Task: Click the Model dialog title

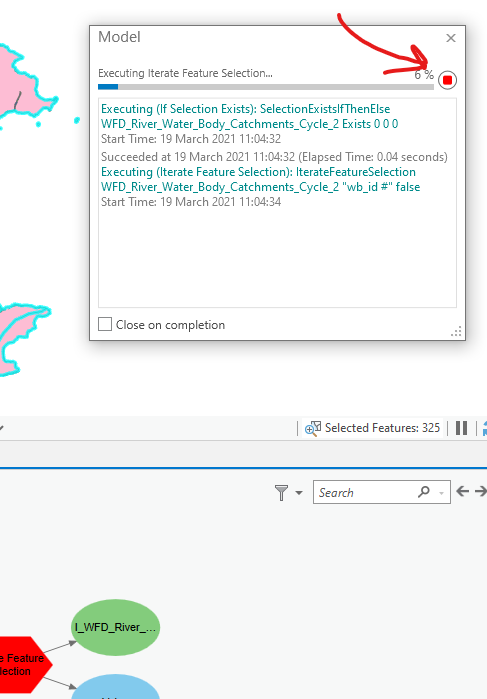Action: 119,37
